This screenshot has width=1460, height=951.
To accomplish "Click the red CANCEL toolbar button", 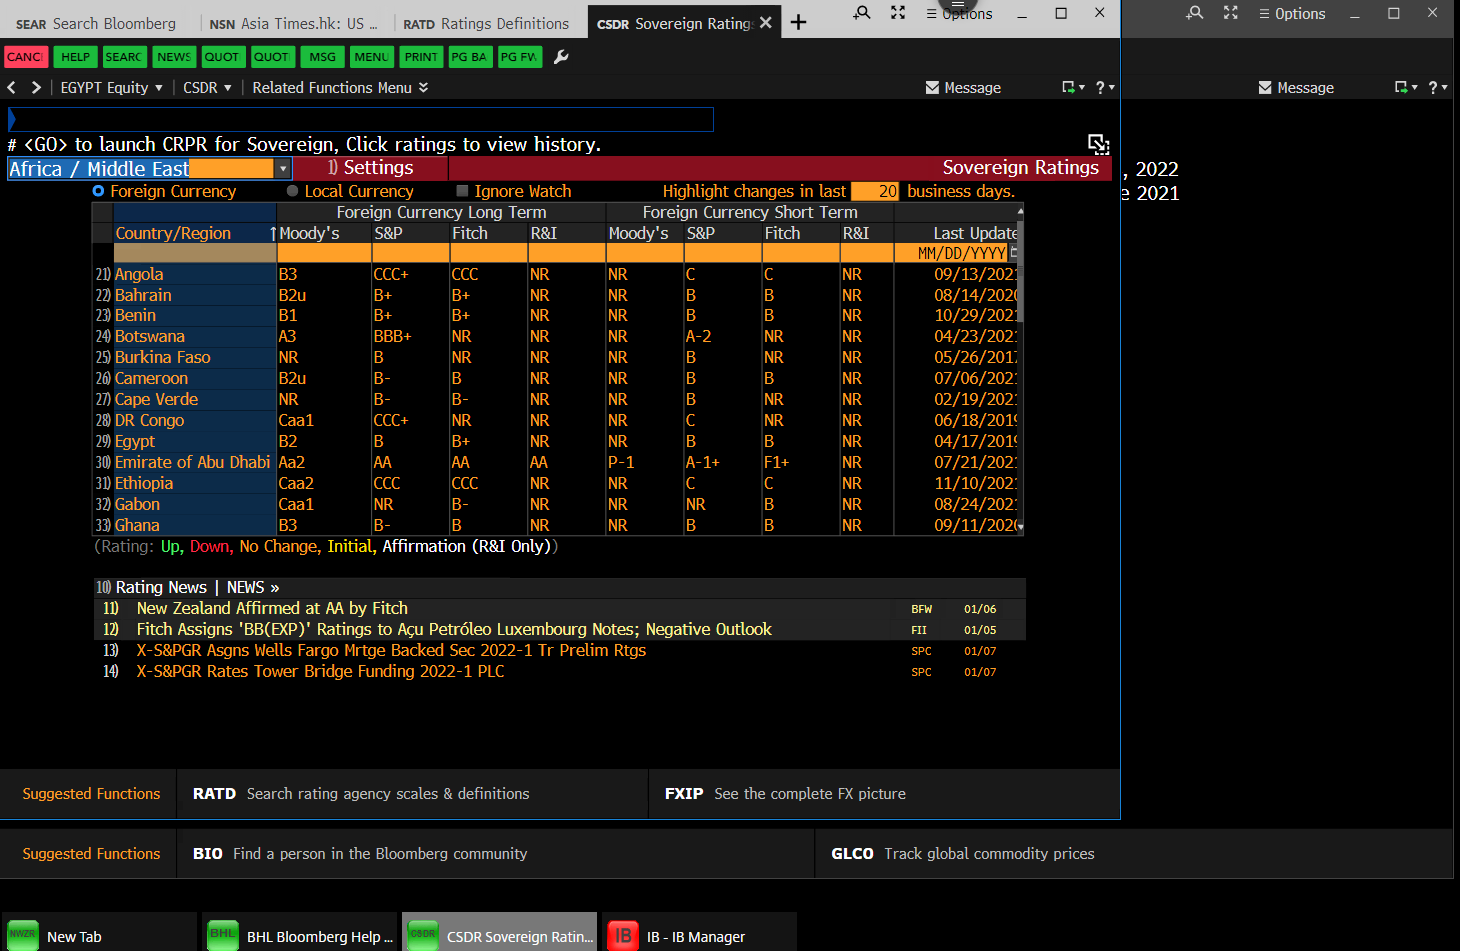I will point(26,57).
